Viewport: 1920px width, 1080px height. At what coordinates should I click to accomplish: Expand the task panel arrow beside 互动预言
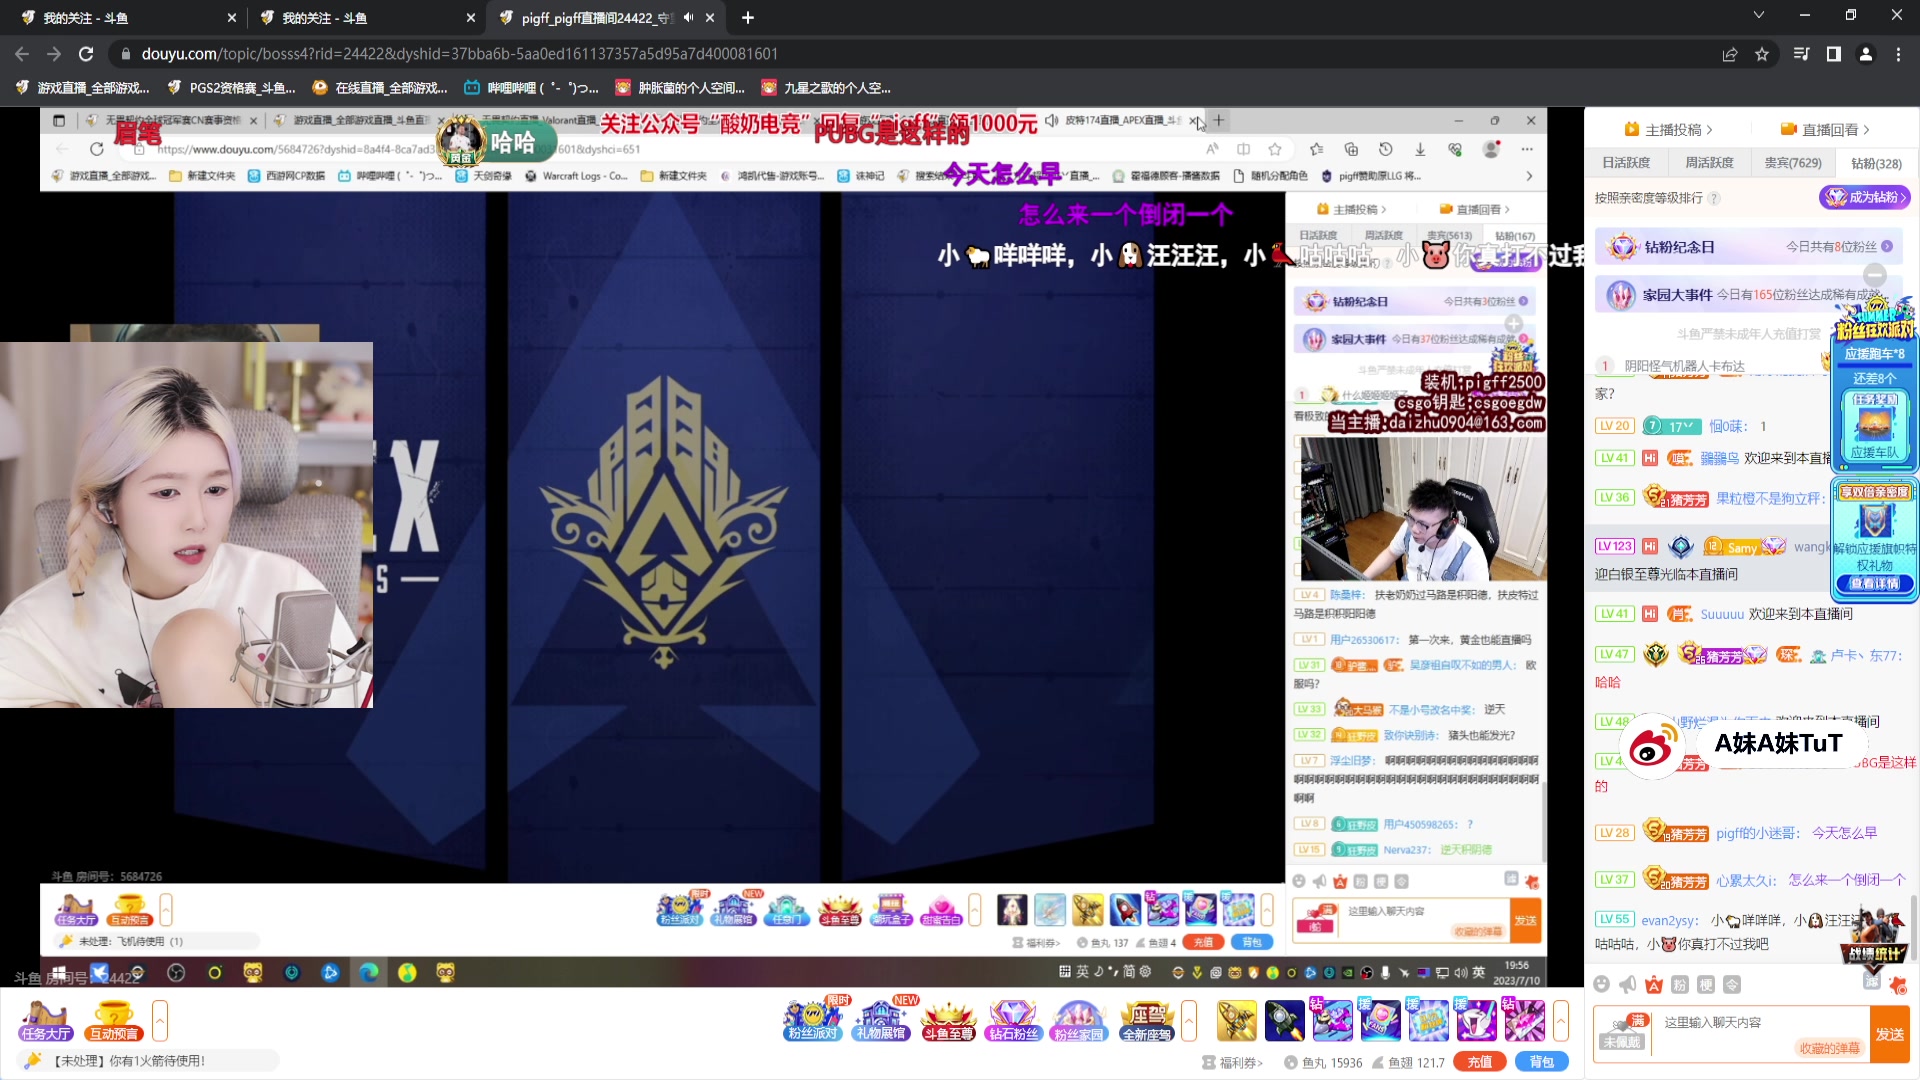[x=160, y=1021]
